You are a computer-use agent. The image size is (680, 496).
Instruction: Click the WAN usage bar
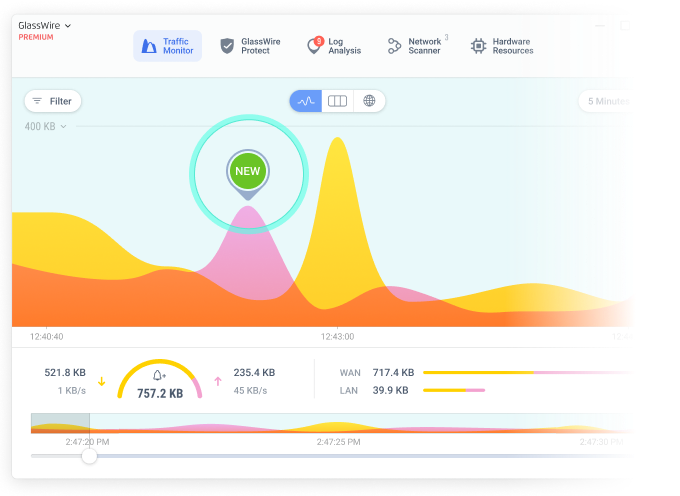point(528,372)
